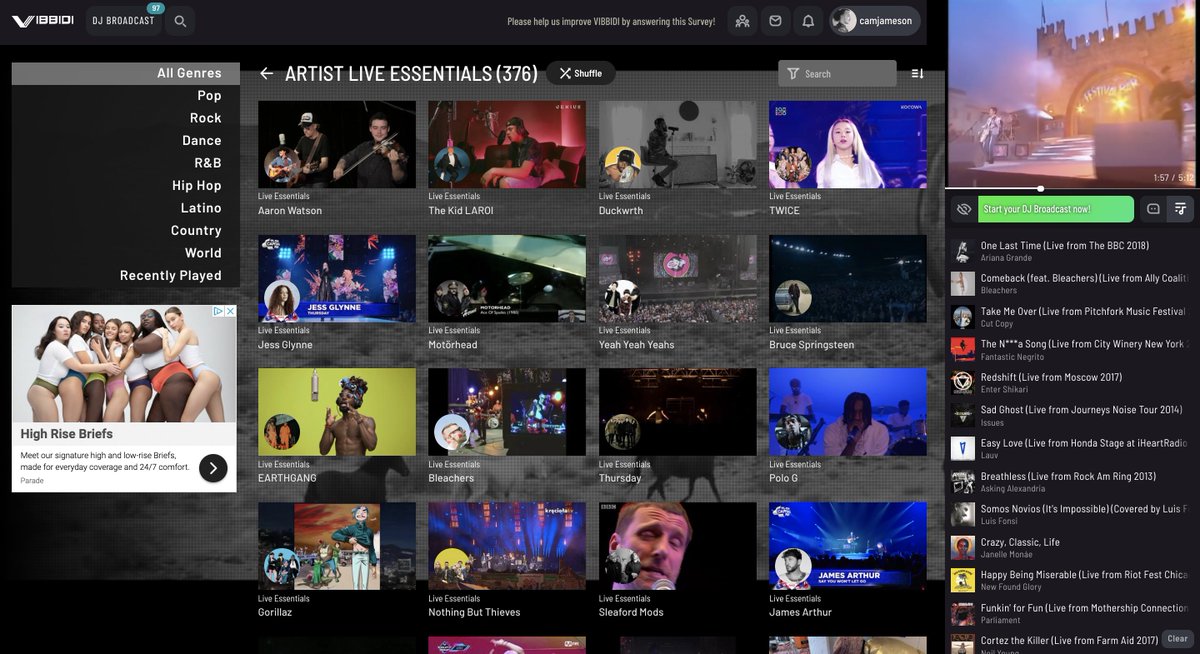Open the TWICE thumbnail

pyautogui.click(x=848, y=144)
